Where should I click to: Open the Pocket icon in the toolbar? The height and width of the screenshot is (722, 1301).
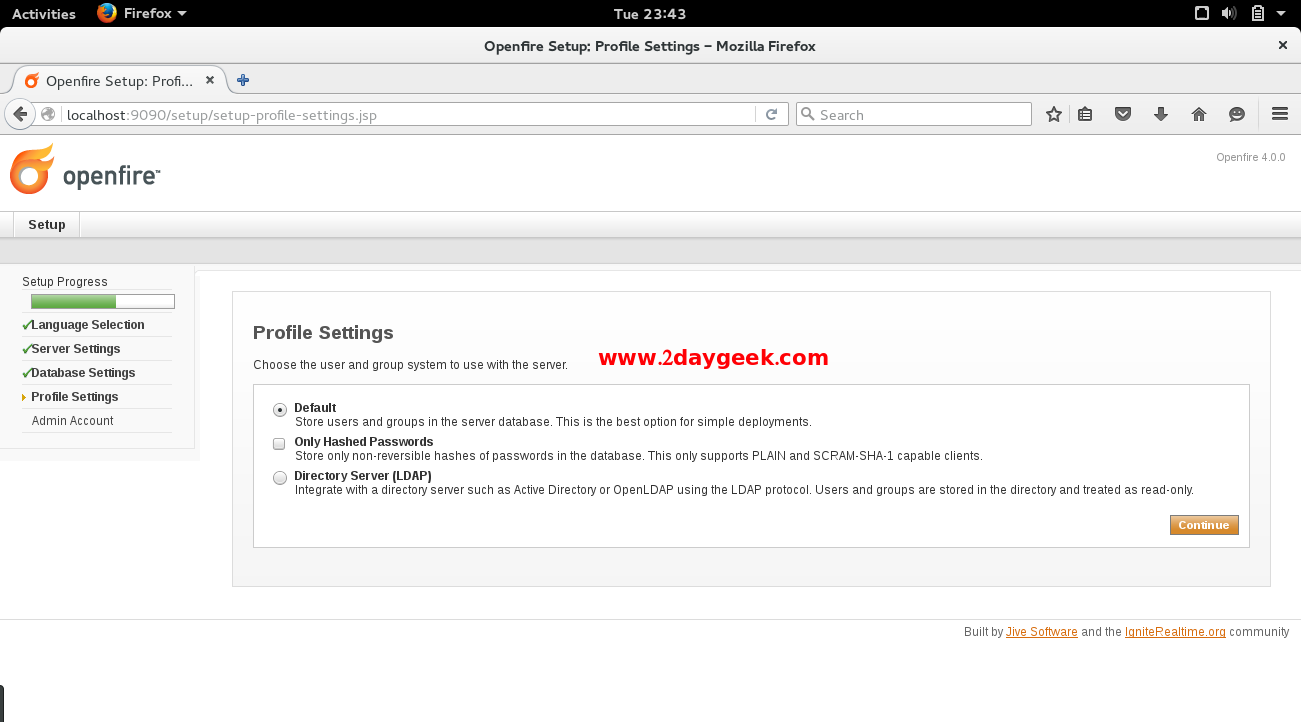click(x=1123, y=114)
